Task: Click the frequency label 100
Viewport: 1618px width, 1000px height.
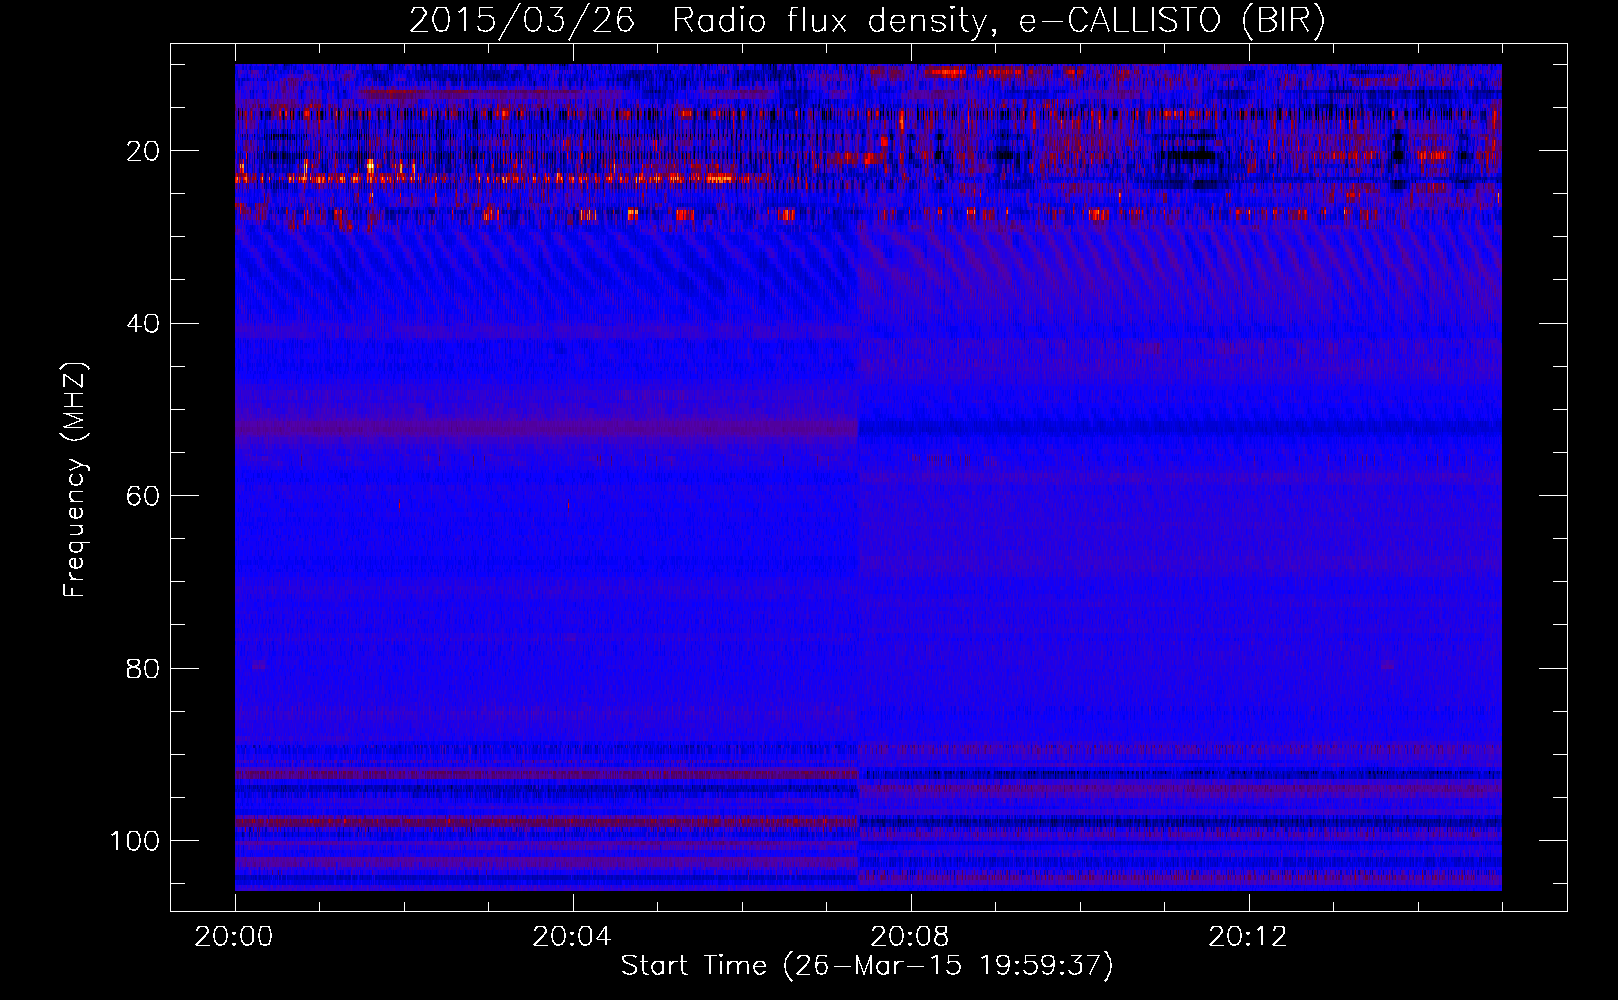Action: pos(136,840)
